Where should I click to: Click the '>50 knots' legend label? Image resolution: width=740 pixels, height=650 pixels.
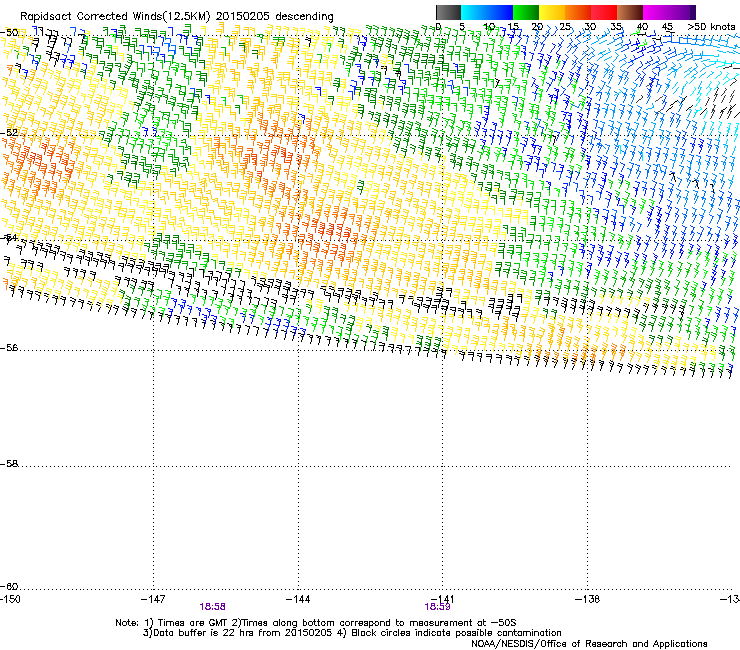click(711, 27)
